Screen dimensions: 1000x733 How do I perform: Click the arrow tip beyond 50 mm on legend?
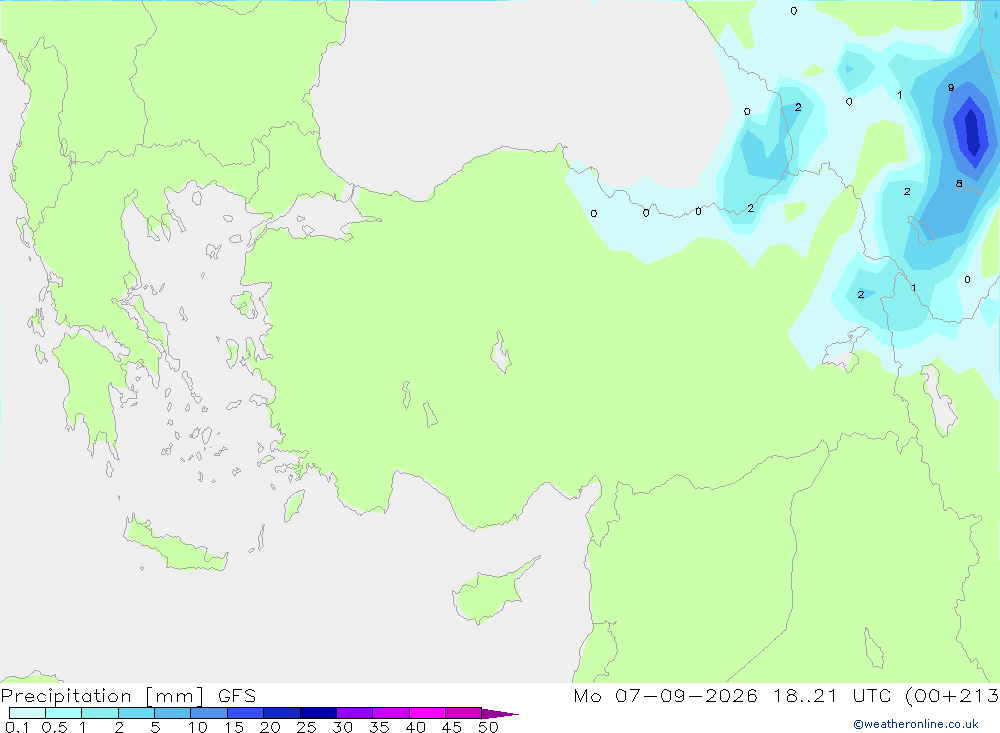click(501, 713)
